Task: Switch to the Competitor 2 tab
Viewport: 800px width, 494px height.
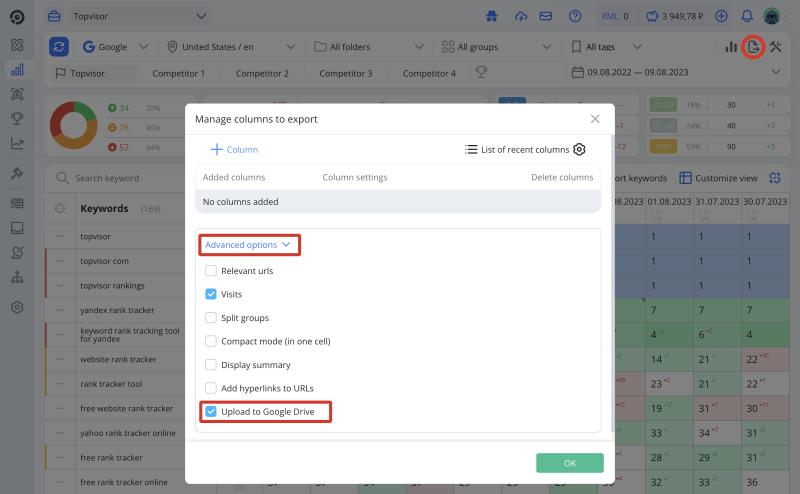Action: click(262, 73)
